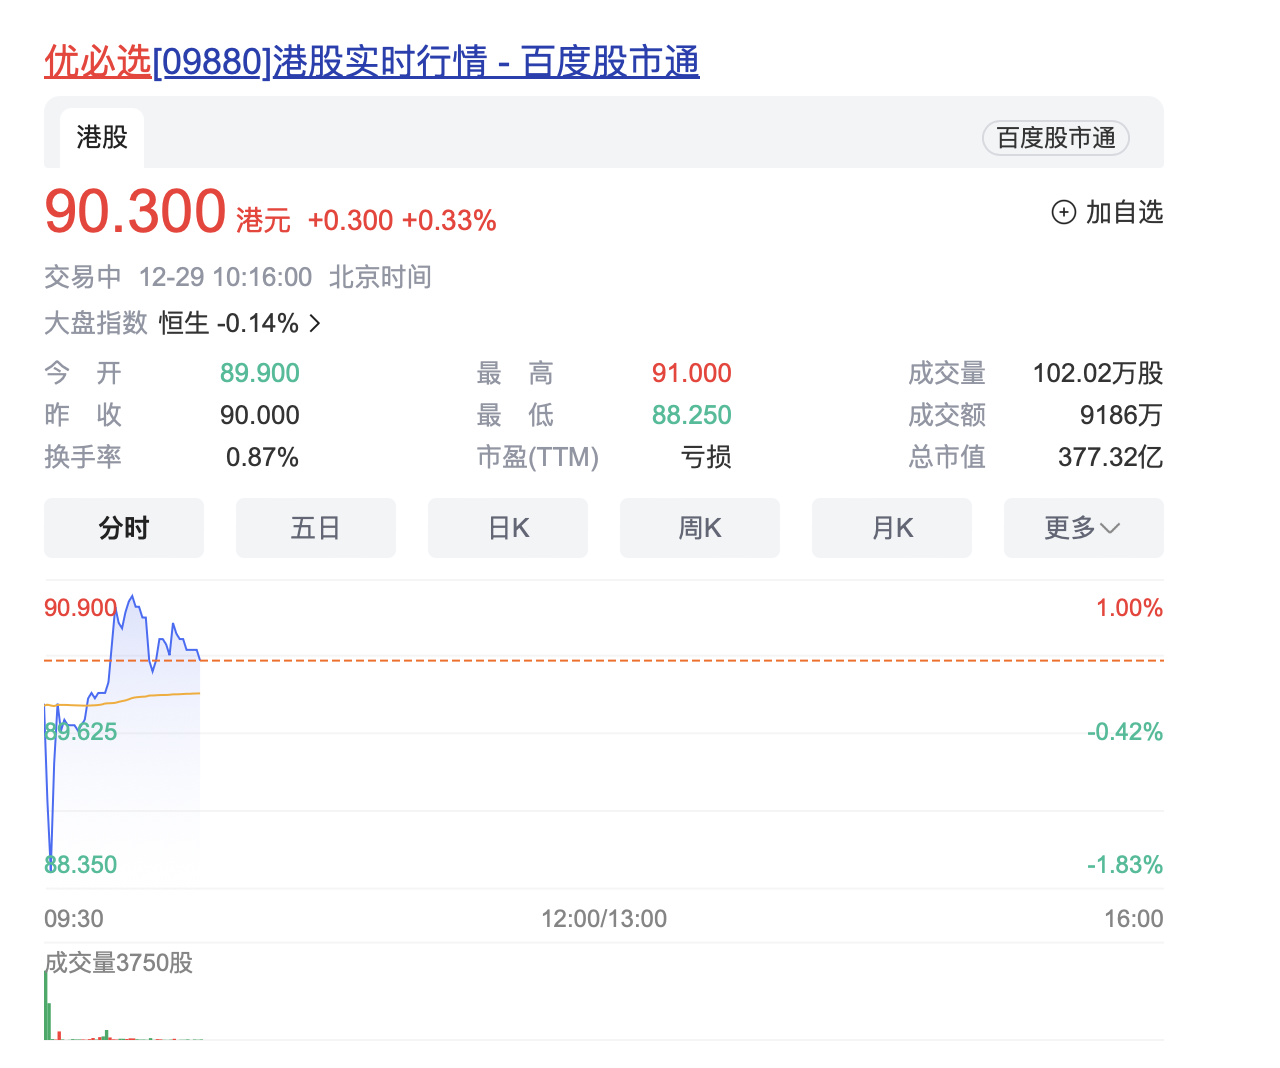Click the 90.300 current price
The width and height of the screenshot is (1280, 1068).
(135, 212)
